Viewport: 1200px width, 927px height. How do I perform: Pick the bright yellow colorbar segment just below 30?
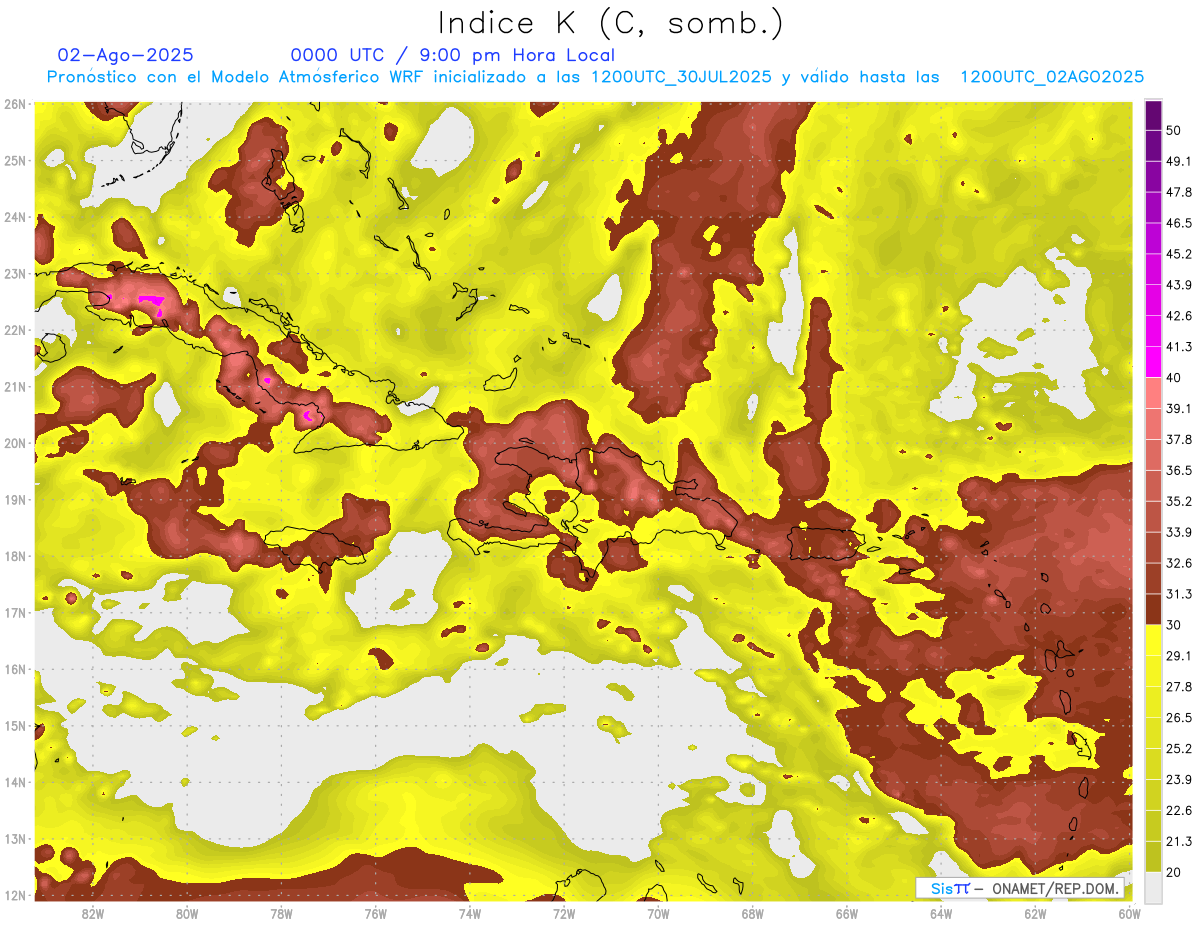(1153, 640)
